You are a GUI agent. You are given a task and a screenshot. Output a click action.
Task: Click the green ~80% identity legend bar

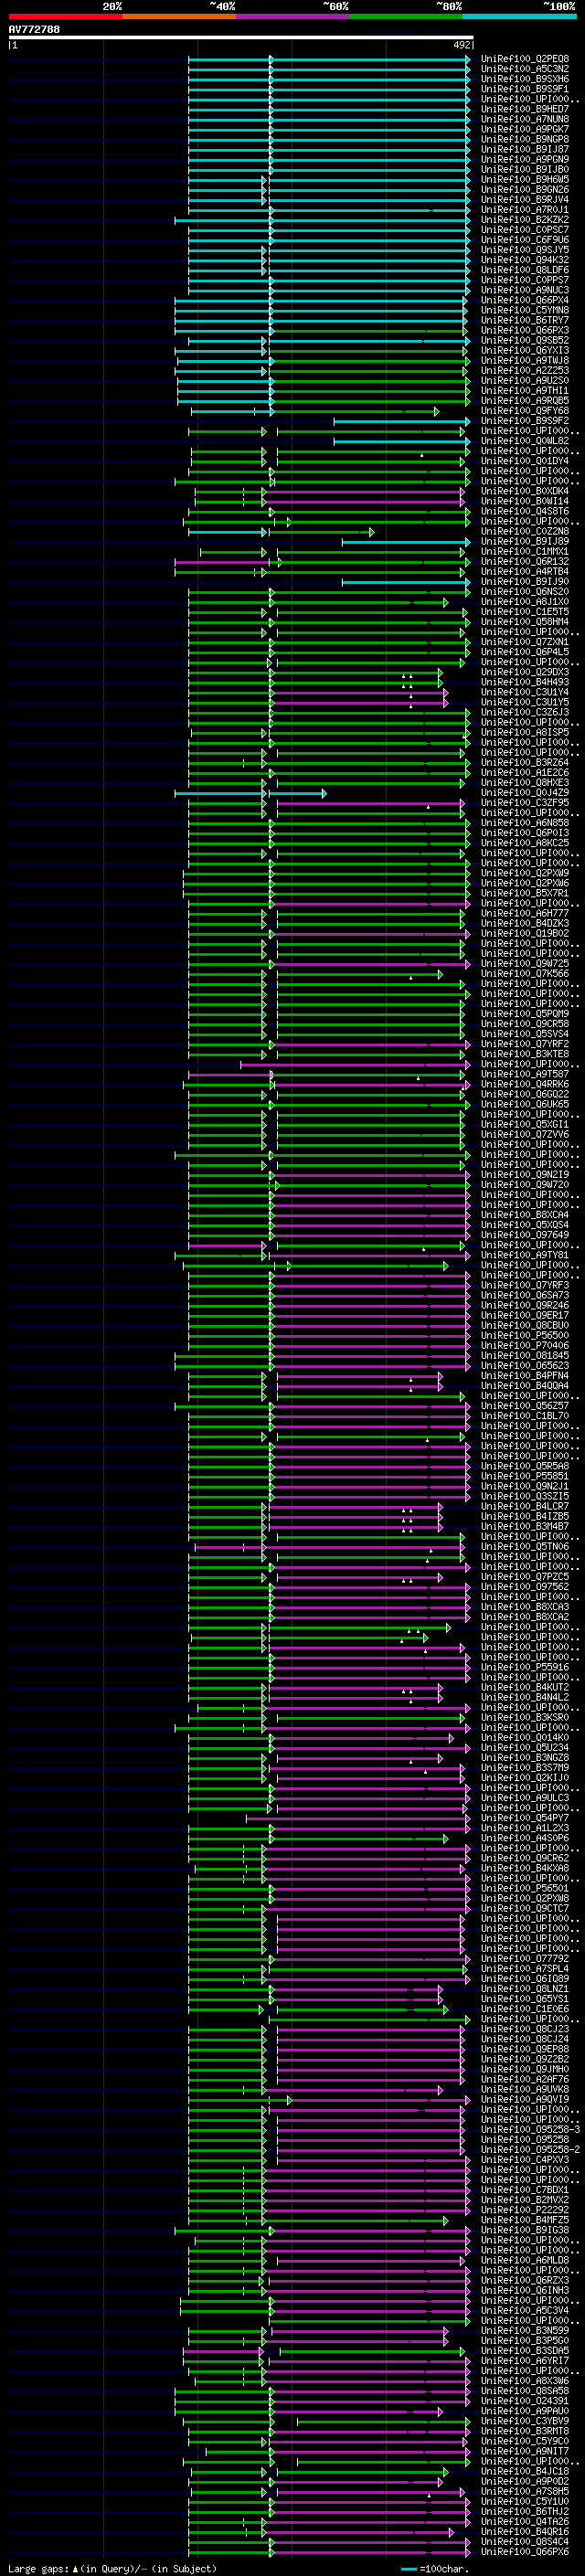[x=405, y=16]
